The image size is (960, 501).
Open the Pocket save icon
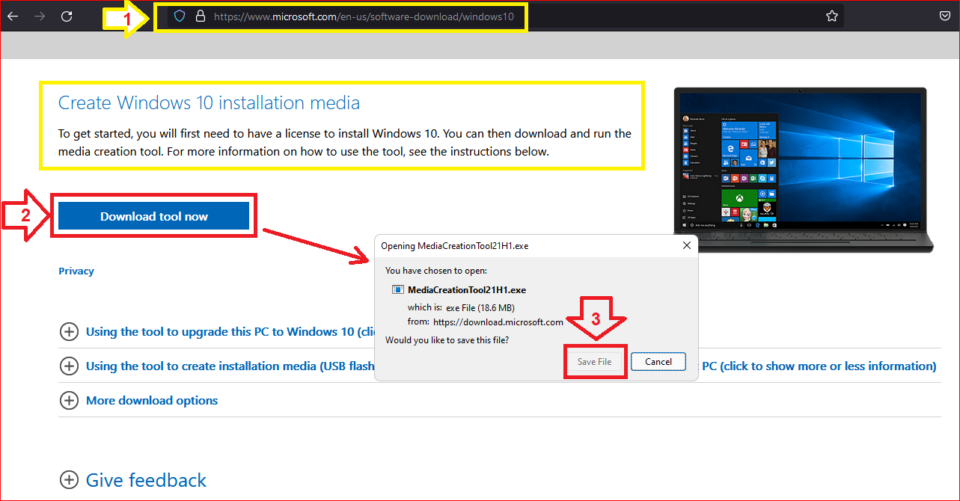945,17
